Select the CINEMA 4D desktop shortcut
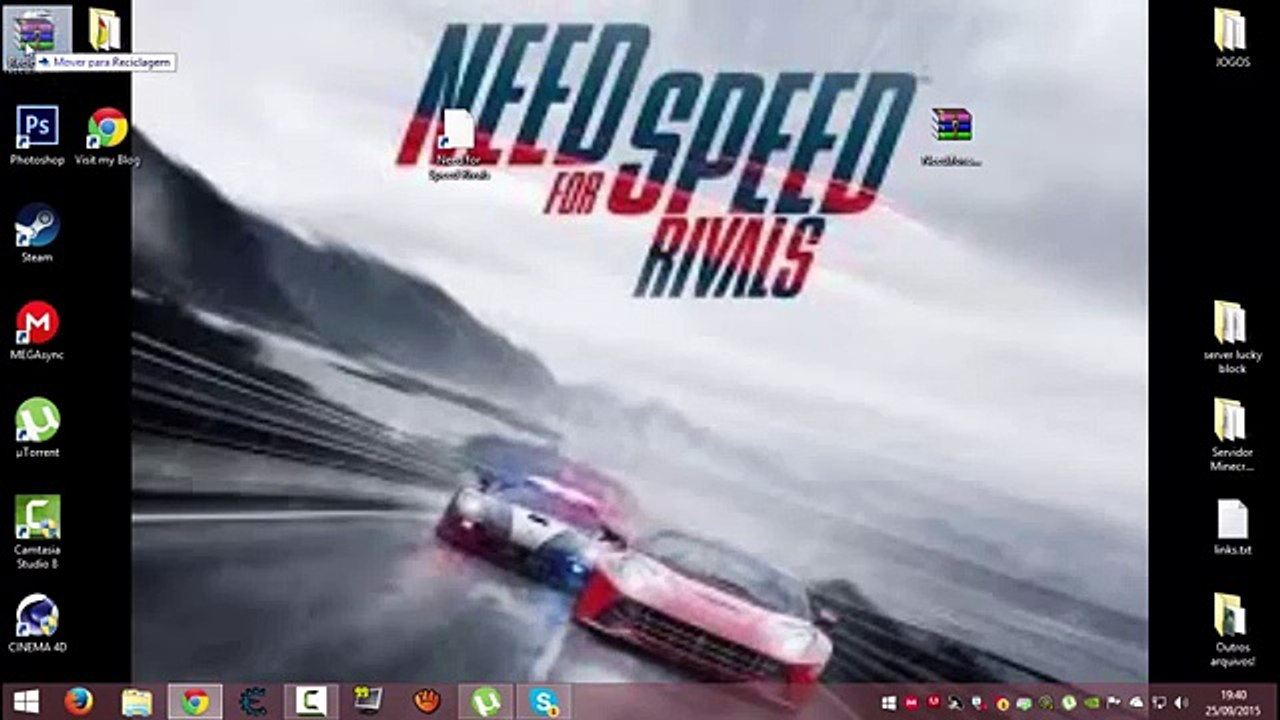The image size is (1280, 720). coord(37,624)
